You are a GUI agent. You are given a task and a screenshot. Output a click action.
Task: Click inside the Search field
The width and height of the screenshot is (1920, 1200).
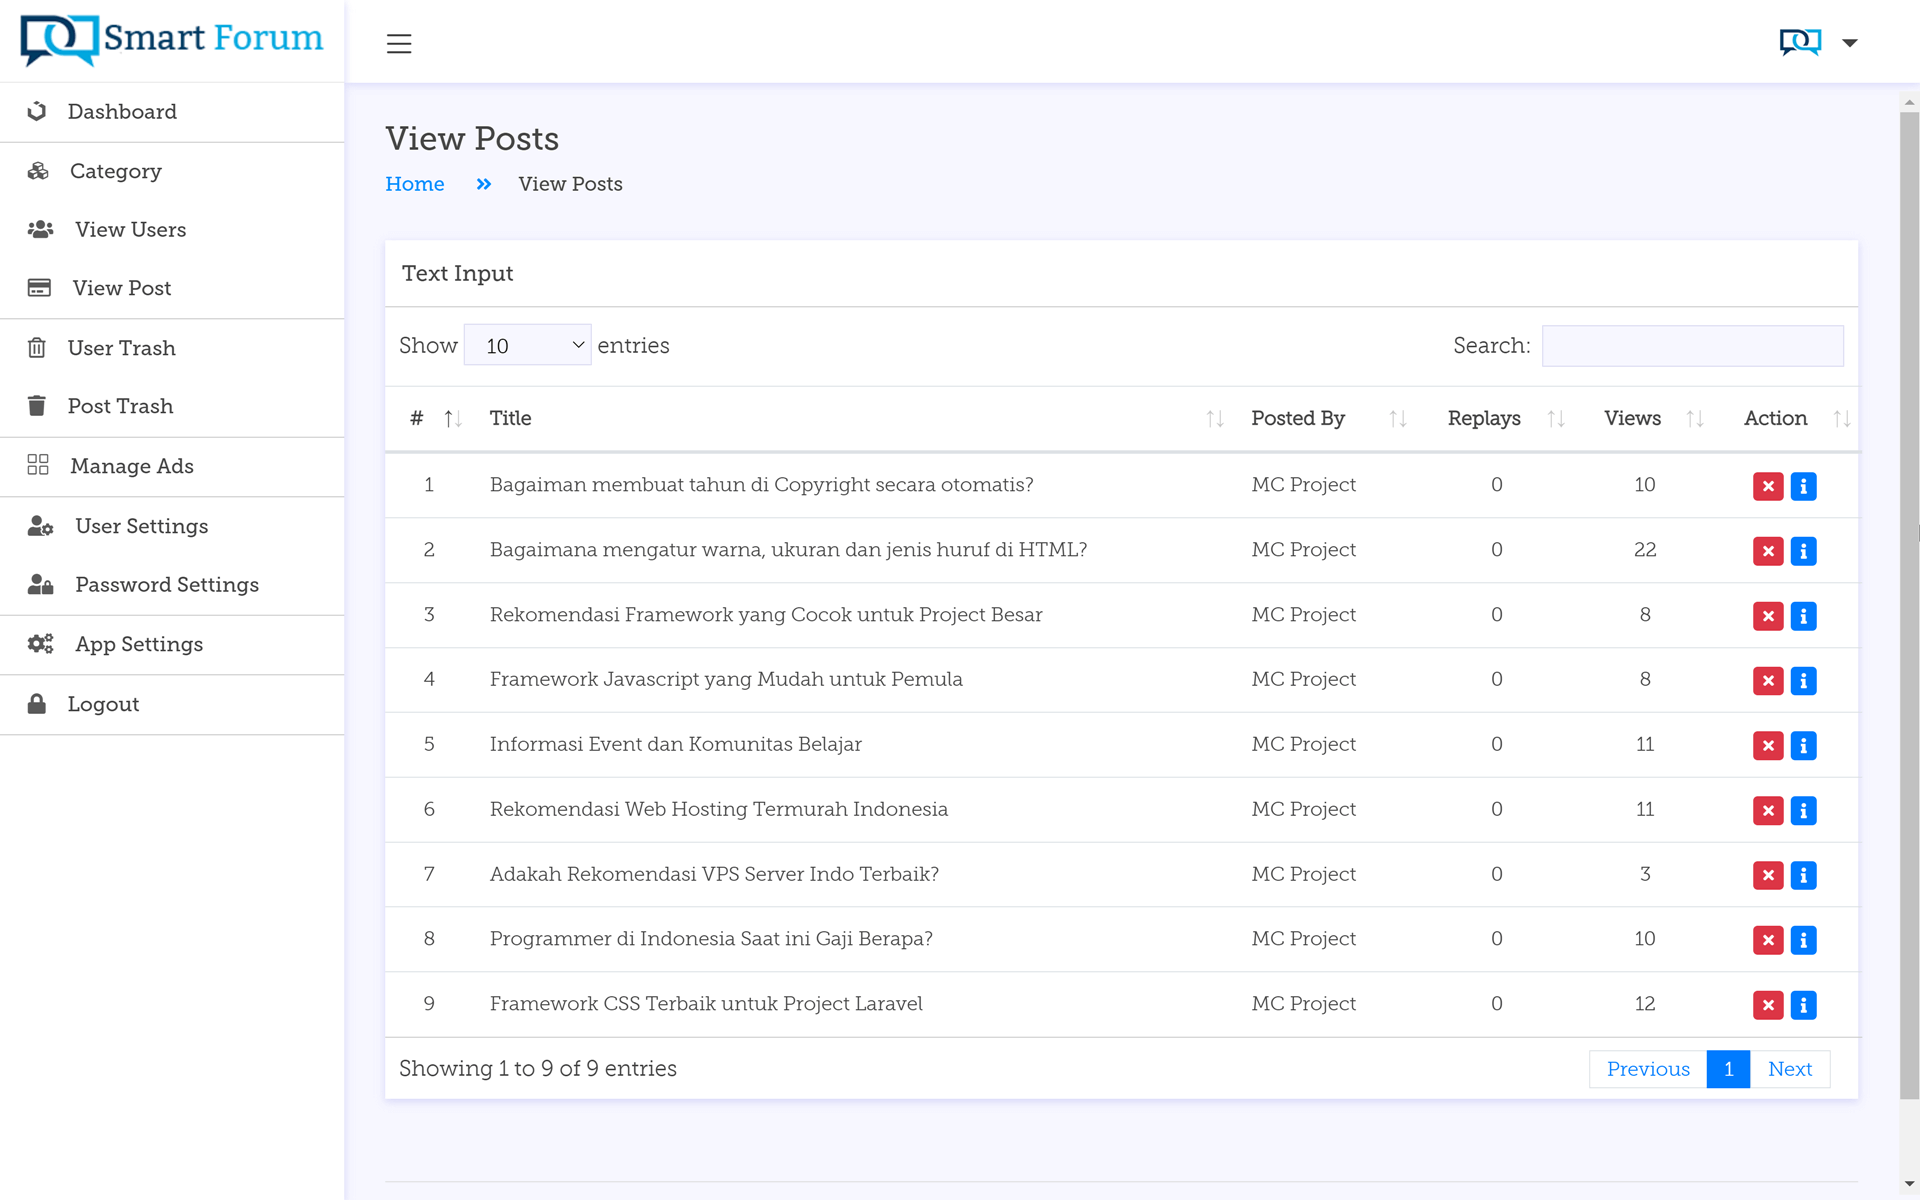[x=1692, y=345]
